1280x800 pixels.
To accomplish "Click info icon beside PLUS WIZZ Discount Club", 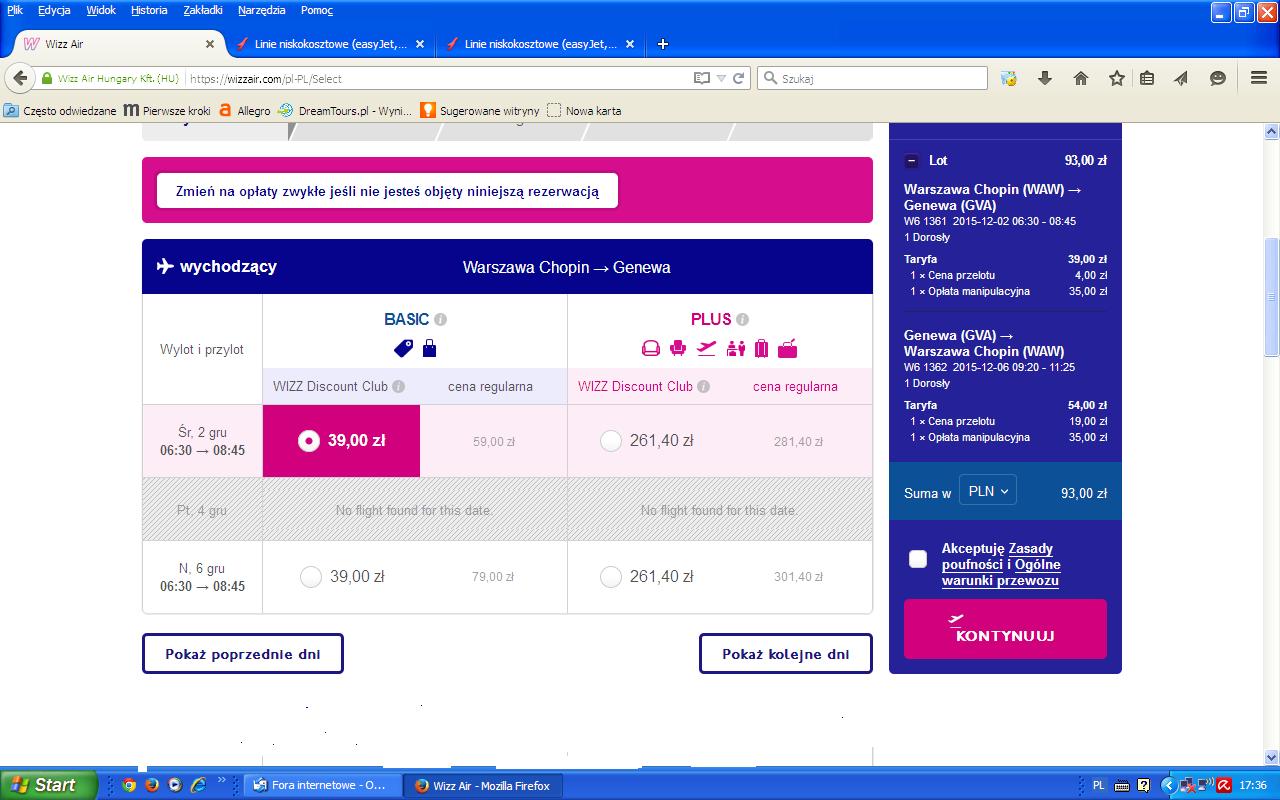I will tap(703, 387).
